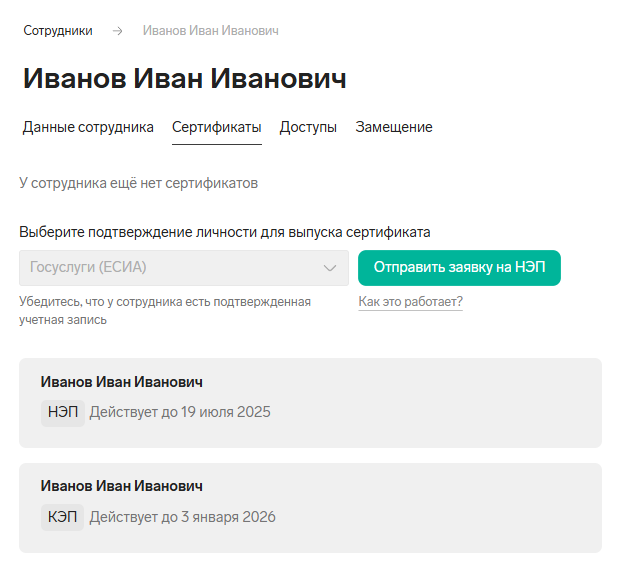Click Иванов Иван Иванович breadcrumb item
Screen dimensions: 618x569
click(x=210, y=31)
